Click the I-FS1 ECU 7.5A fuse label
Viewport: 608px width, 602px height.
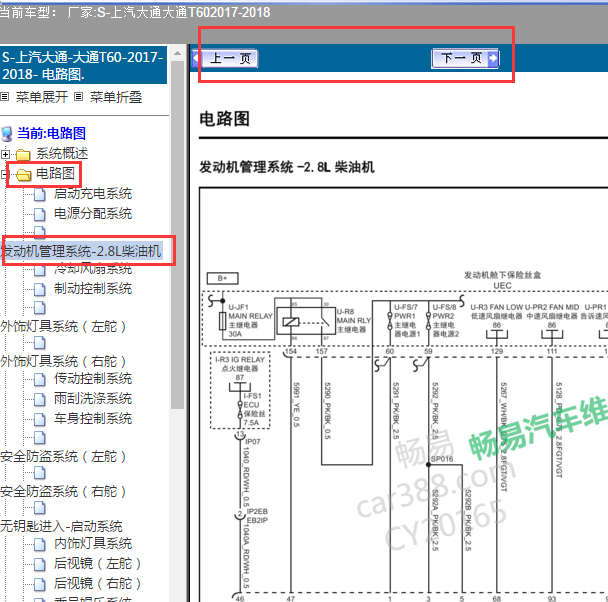pyautogui.click(x=254, y=409)
